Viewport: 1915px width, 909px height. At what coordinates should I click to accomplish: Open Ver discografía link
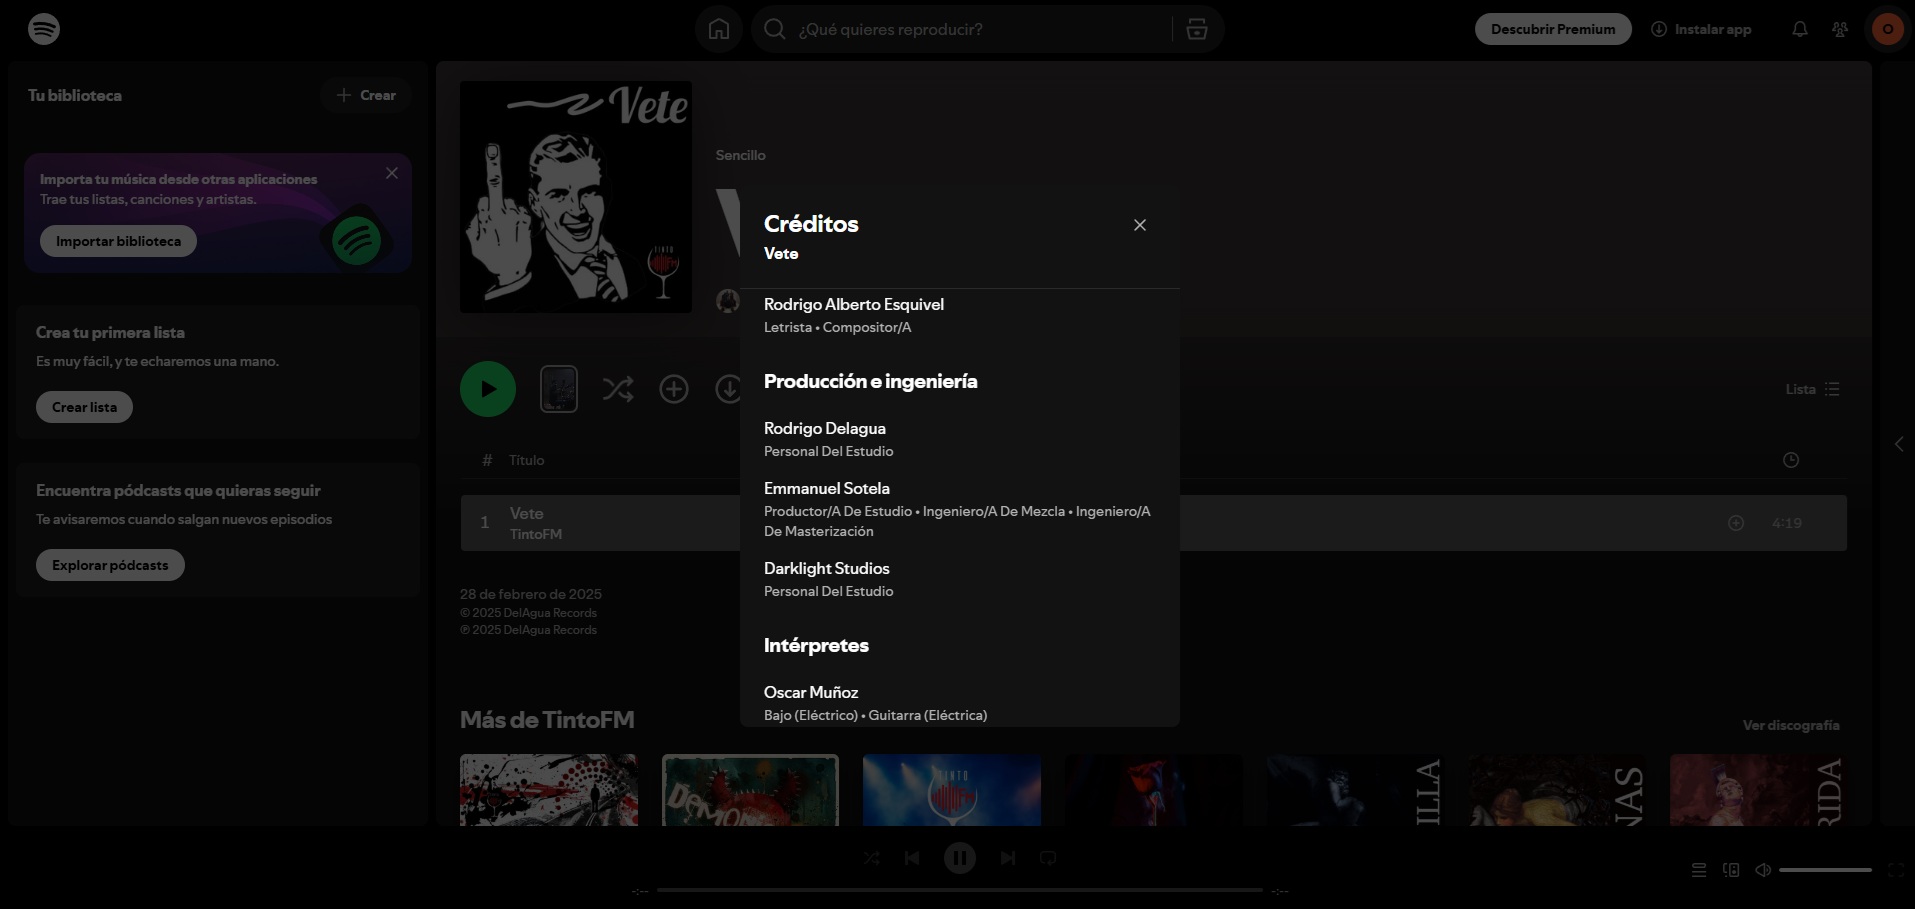click(x=1791, y=725)
